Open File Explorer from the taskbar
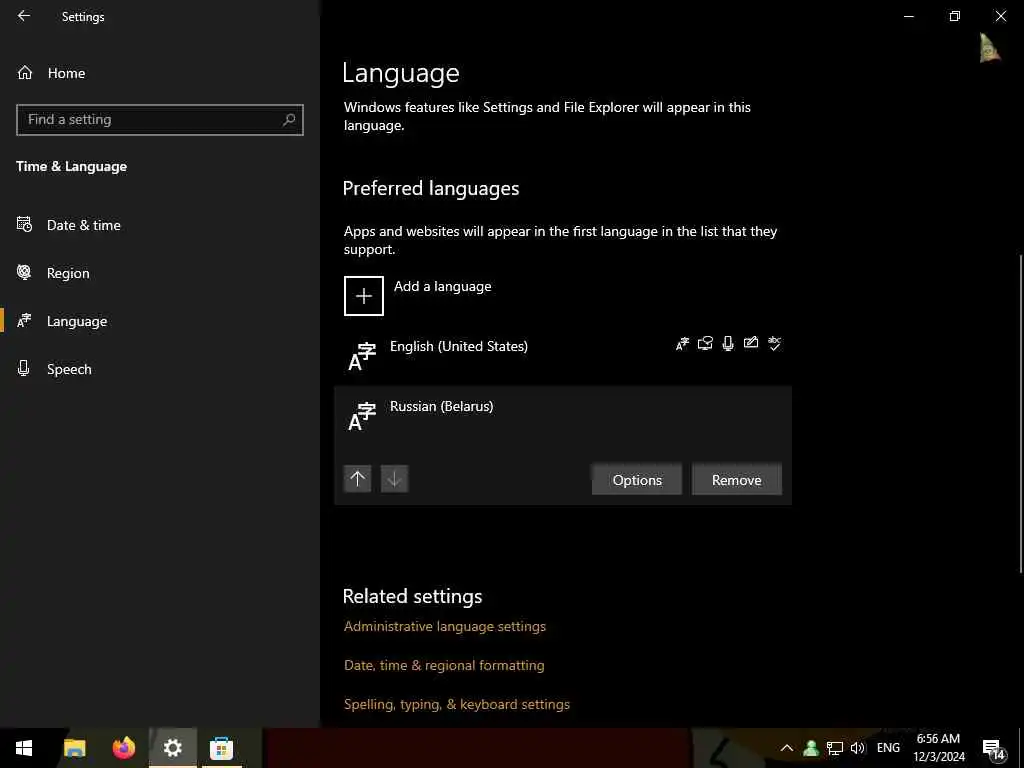The height and width of the screenshot is (768, 1024). coord(74,748)
